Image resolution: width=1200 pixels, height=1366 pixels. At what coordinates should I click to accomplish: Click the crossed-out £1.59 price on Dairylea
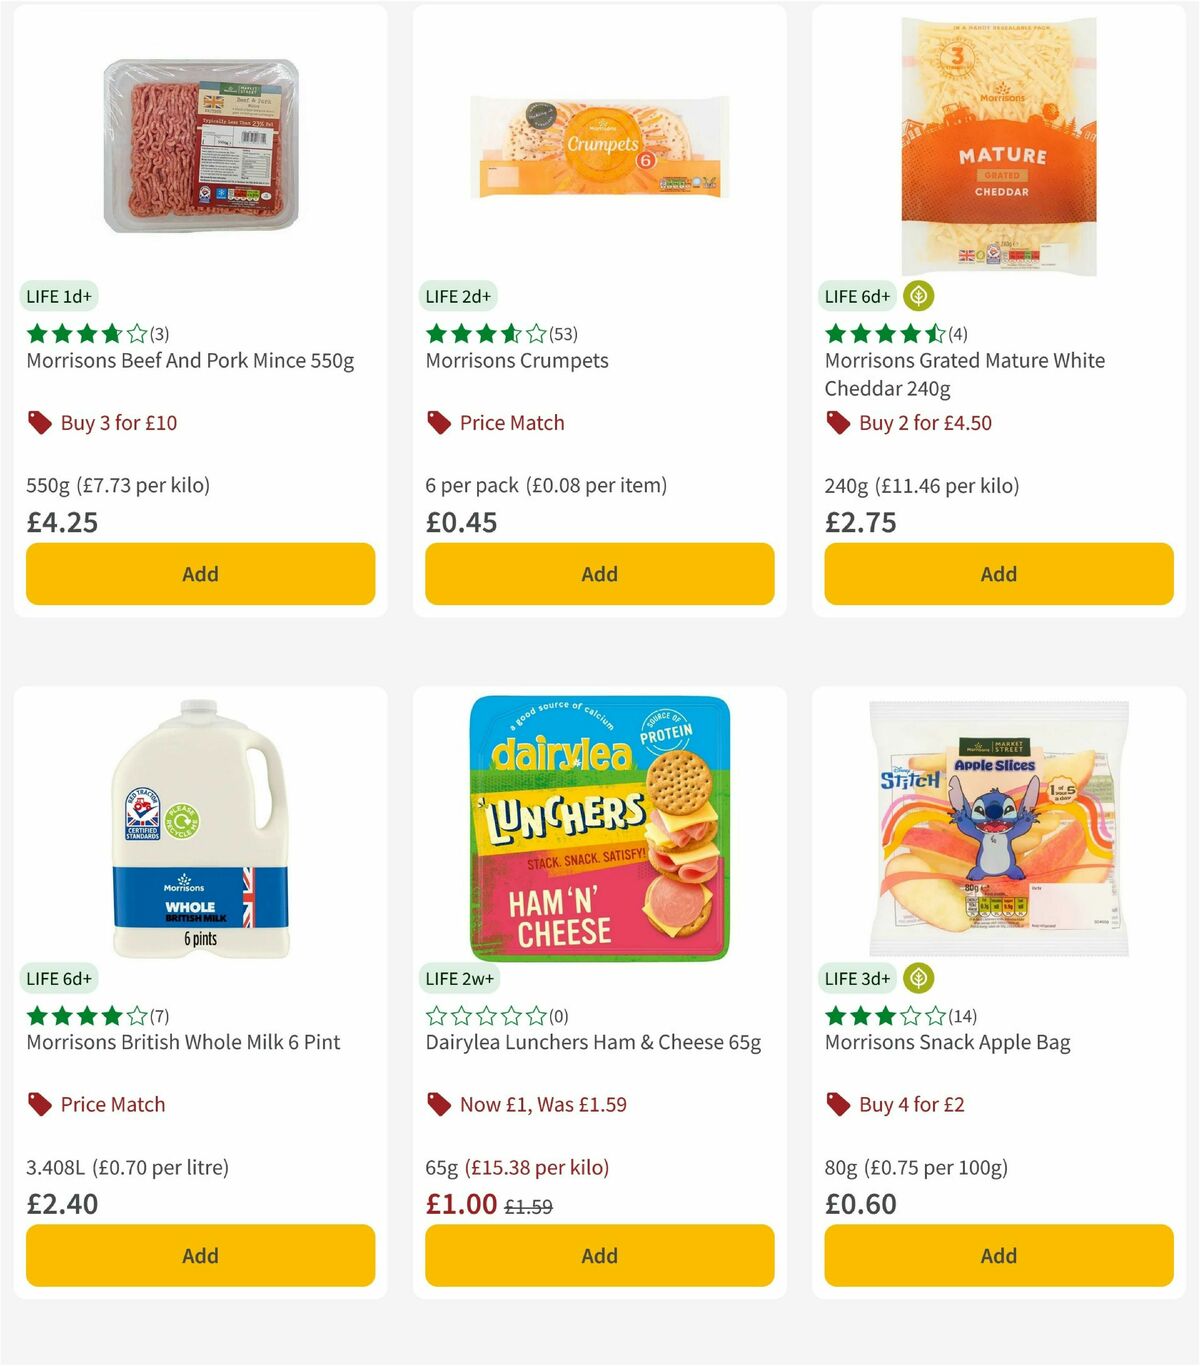tap(528, 1207)
